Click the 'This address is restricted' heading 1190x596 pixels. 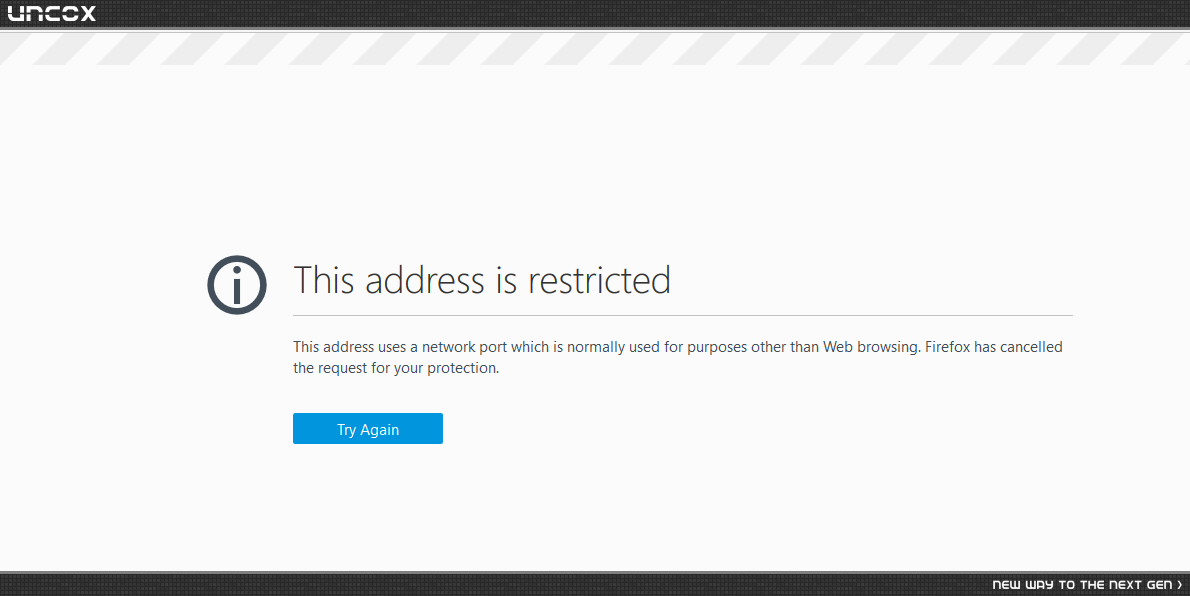[482, 279]
